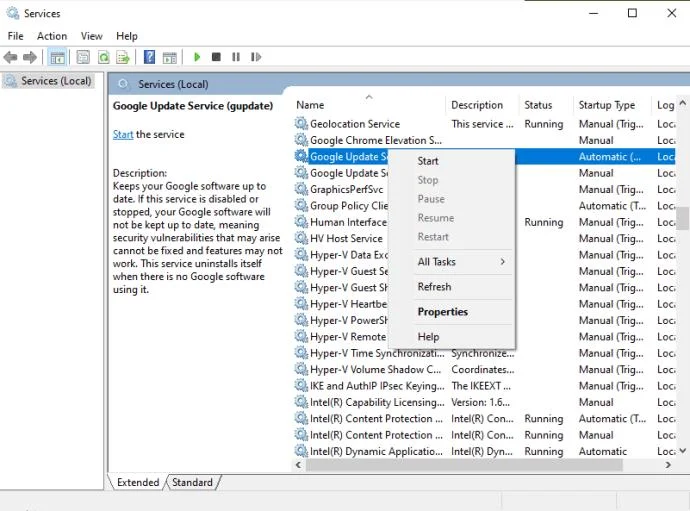Click the green Start Service toolbar icon

click(x=197, y=57)
